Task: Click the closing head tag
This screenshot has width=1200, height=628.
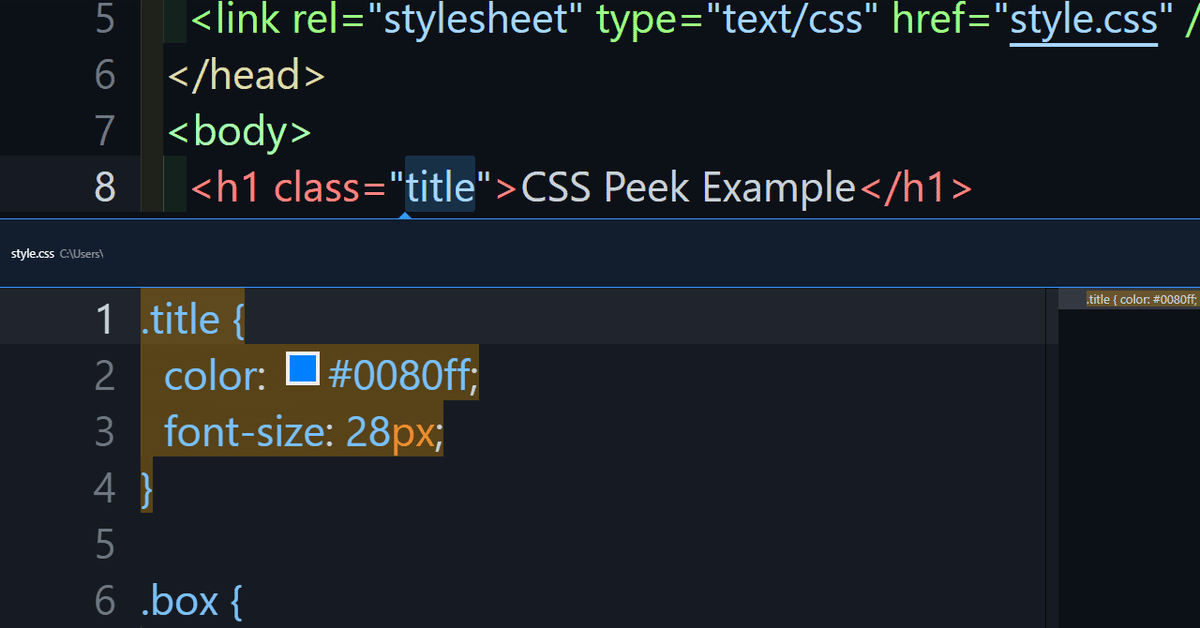Action: [246, 75]
